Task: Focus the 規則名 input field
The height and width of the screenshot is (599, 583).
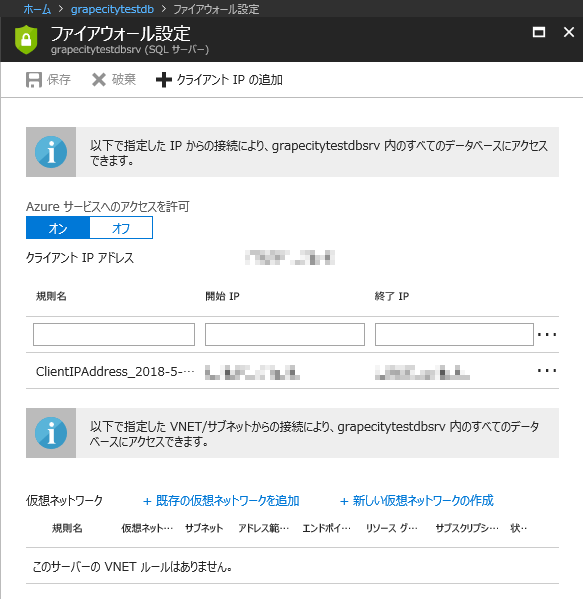Action: click(114, 334)
